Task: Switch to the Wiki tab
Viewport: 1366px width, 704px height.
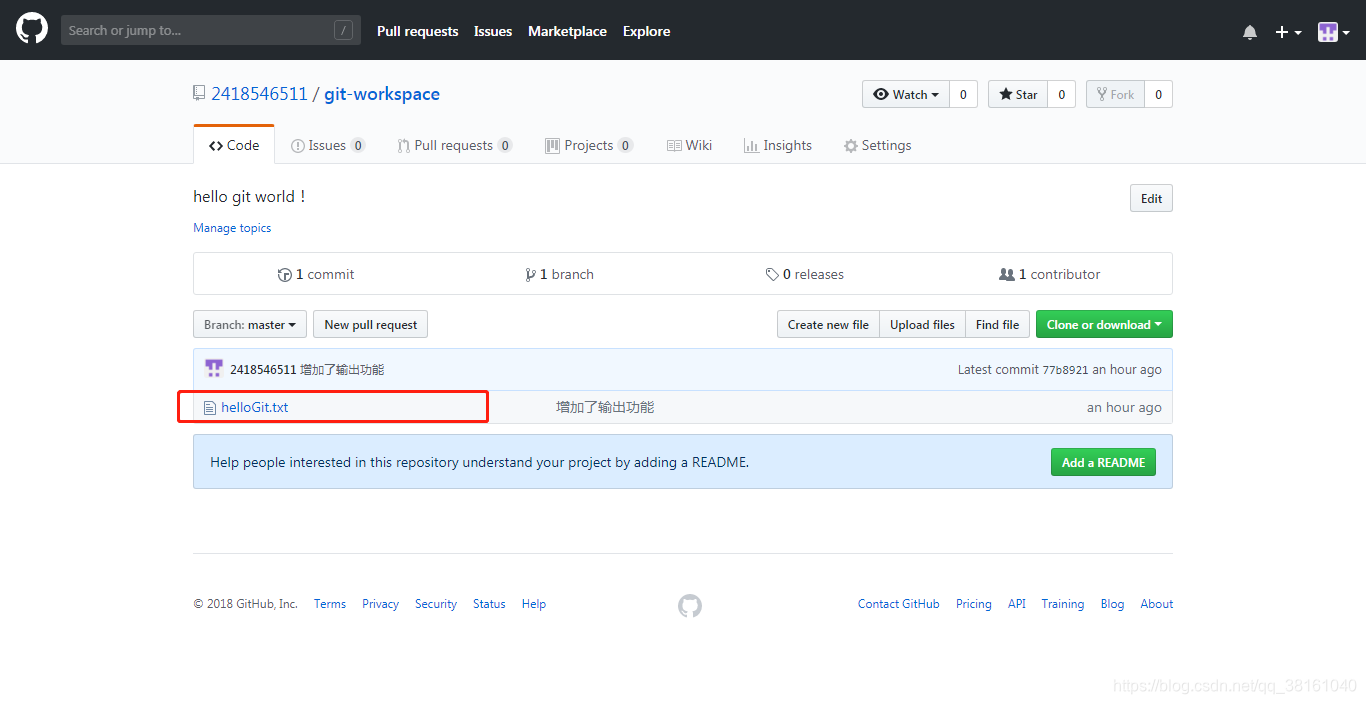Action: (x=689, y=145)
